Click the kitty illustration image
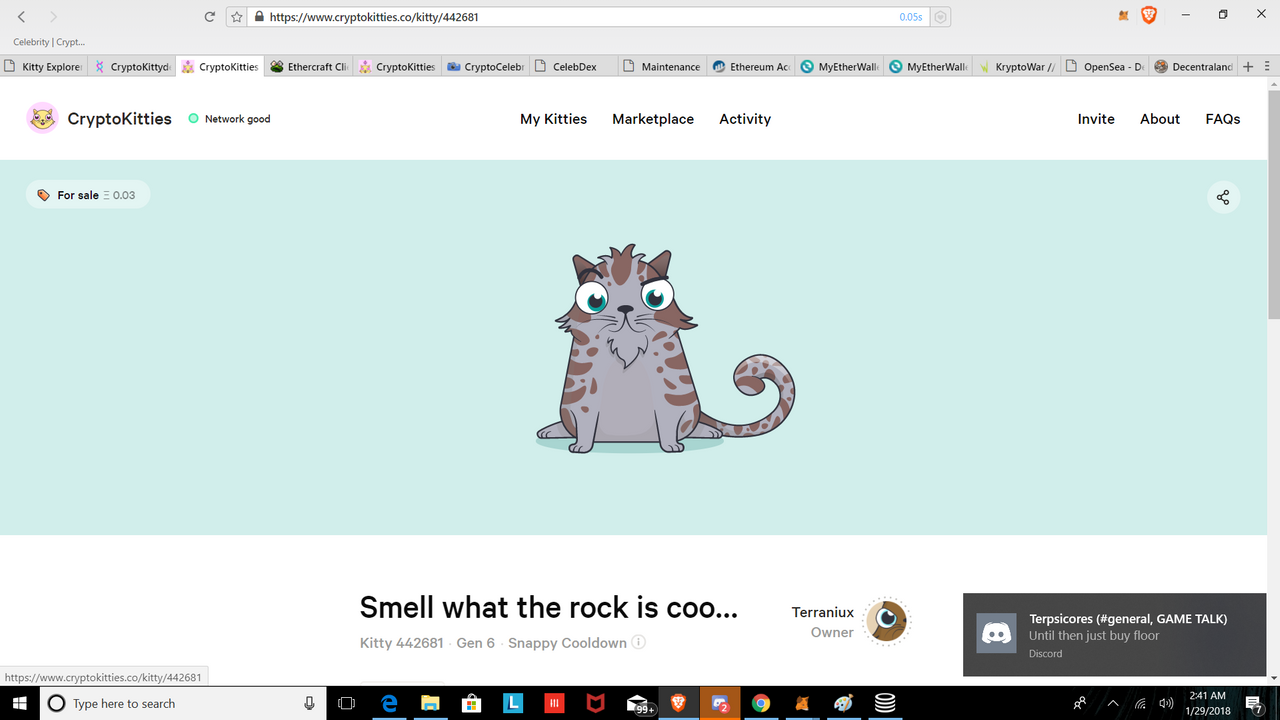The height and width of the screenshot is (720, 1280). point(664,349)
